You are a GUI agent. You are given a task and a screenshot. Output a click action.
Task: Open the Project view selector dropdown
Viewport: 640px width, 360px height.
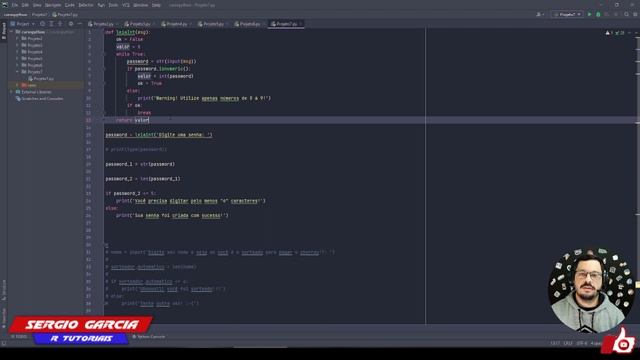22,24
